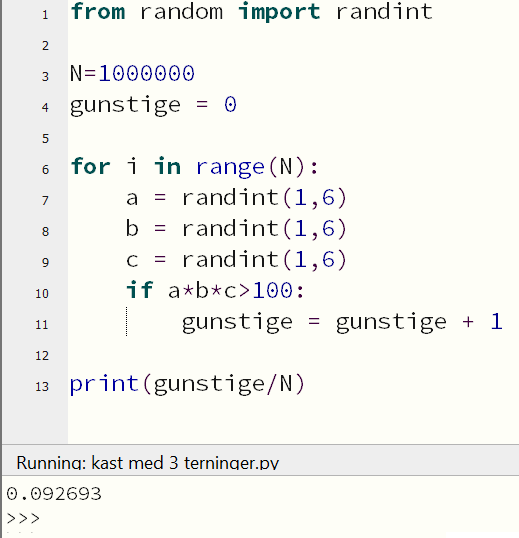
Task: Click the 'range' keyword in the for loop
Action: pos(230,167)
